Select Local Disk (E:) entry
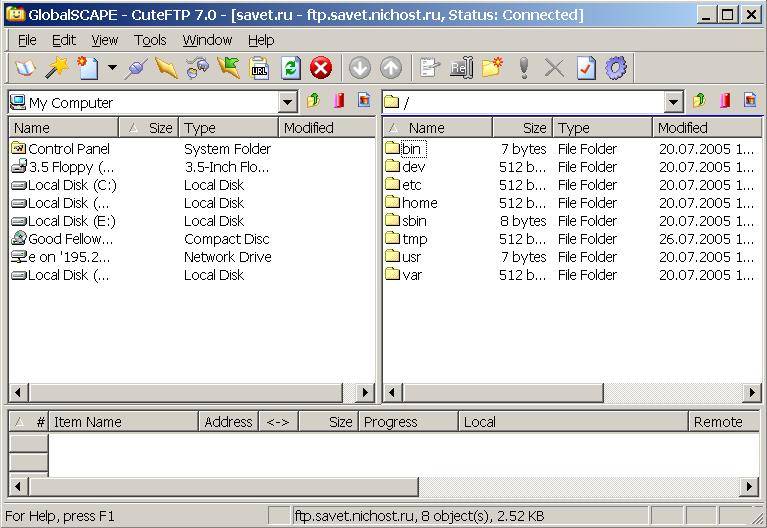The image size is (767, 528). click(x=64, y=221)
